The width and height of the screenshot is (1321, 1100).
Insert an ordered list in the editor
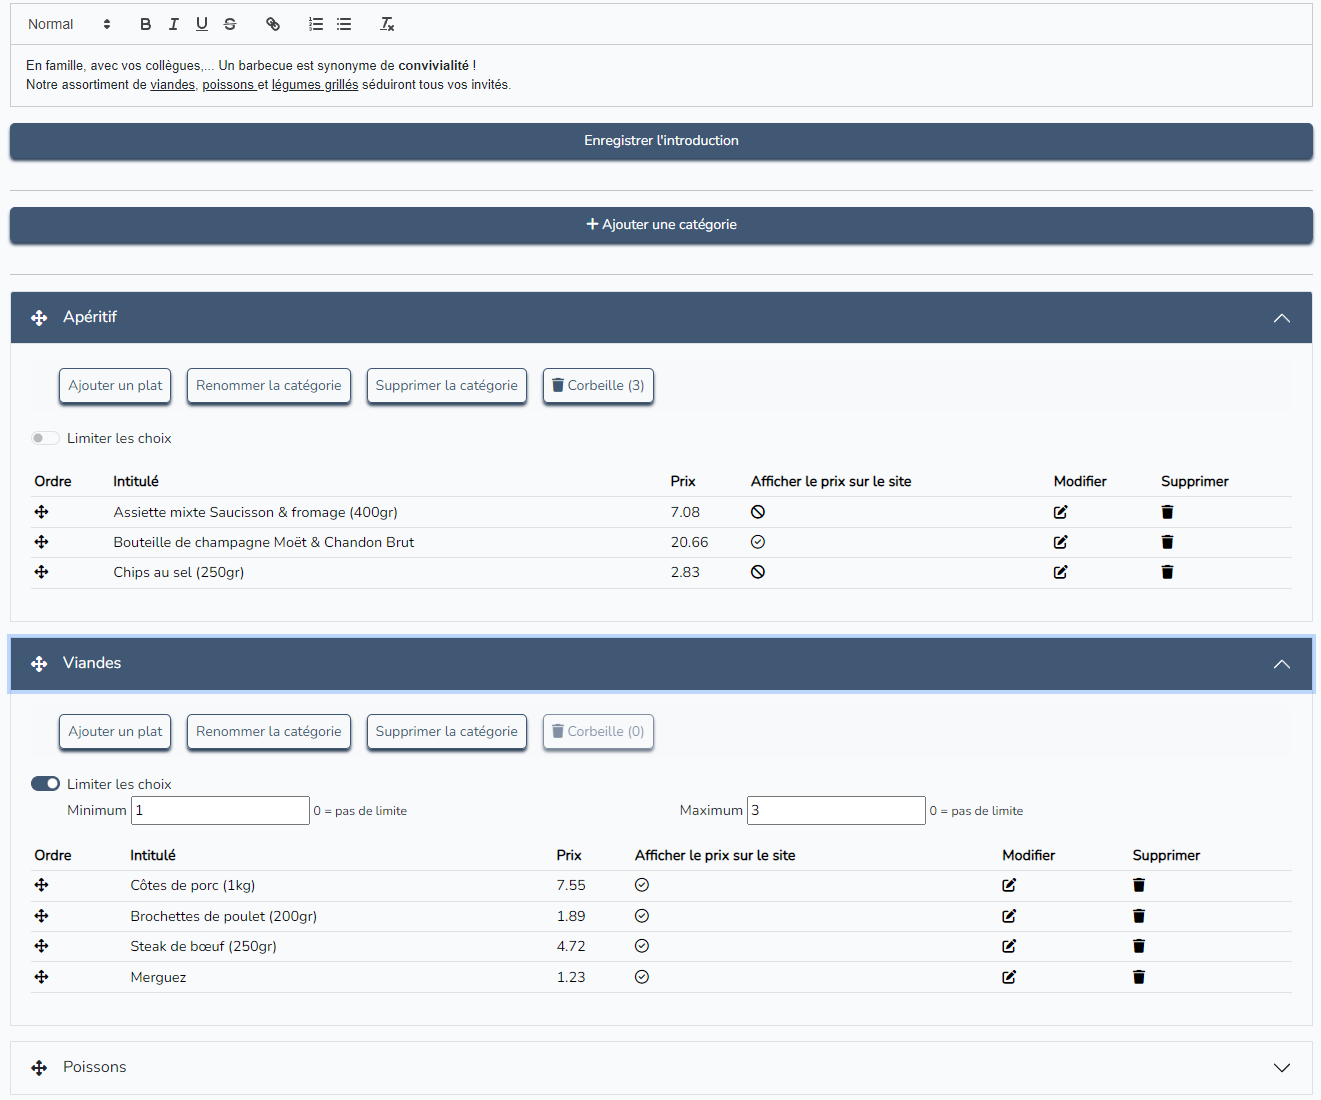coord(316,24)
